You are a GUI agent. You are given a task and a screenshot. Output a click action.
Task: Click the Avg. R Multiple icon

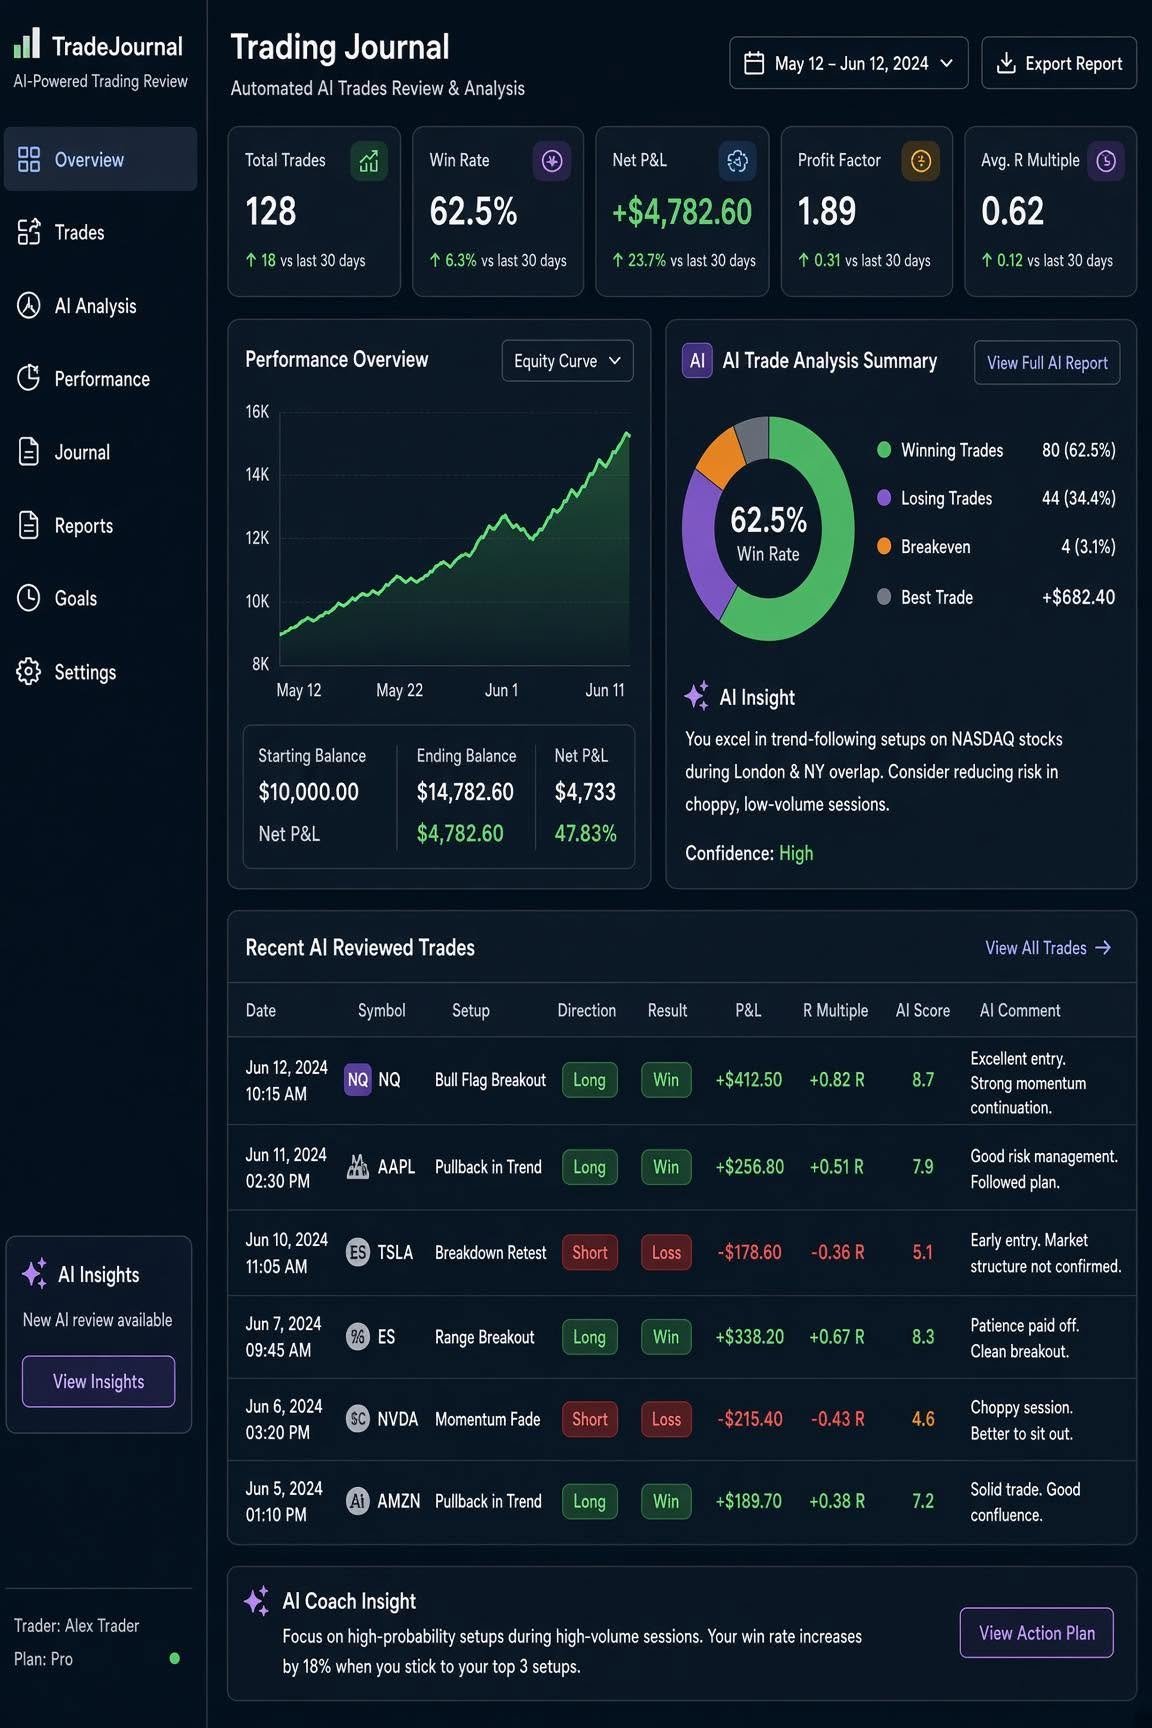point(1106,161)
